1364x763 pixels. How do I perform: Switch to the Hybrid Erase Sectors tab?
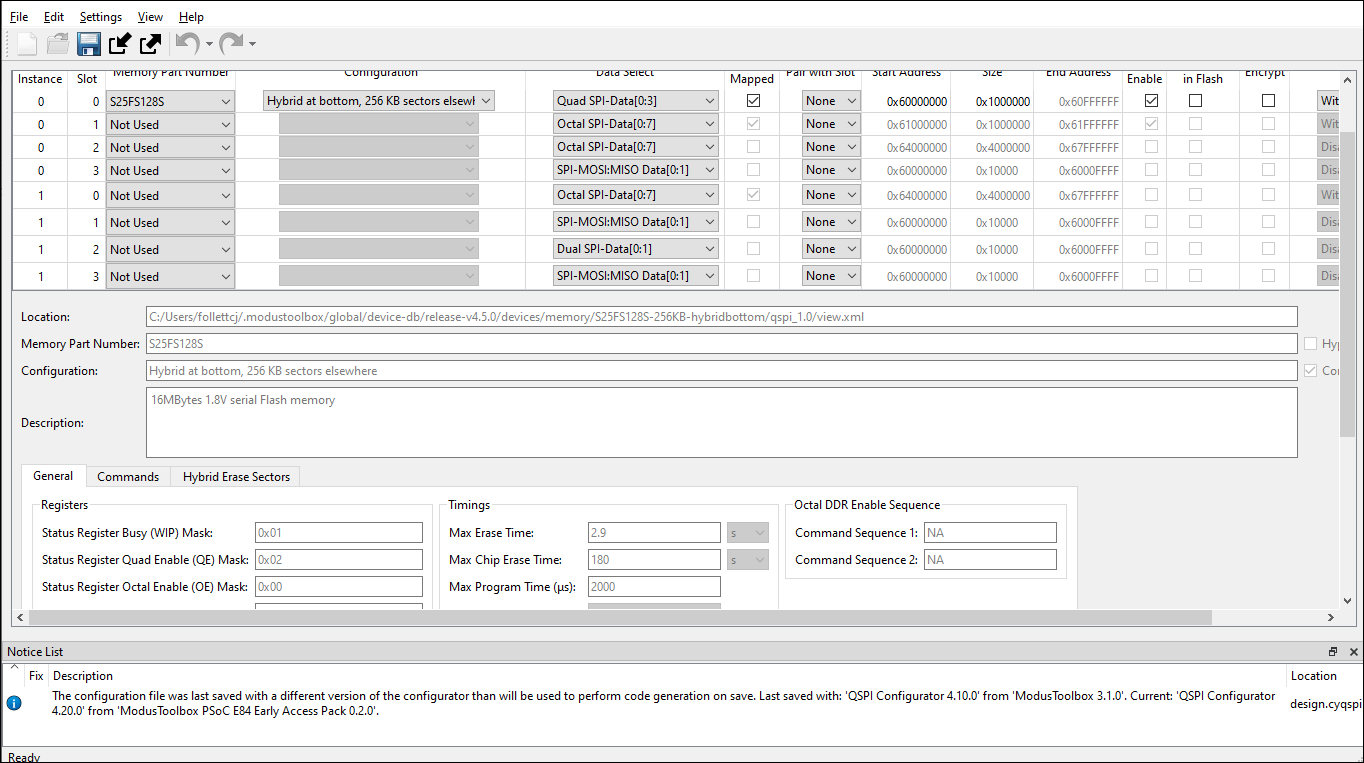(x=236, y=477)
